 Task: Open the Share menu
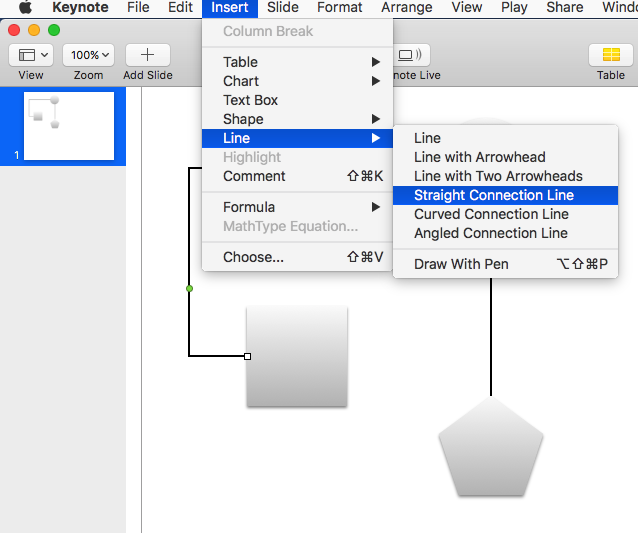coord(565,7)
